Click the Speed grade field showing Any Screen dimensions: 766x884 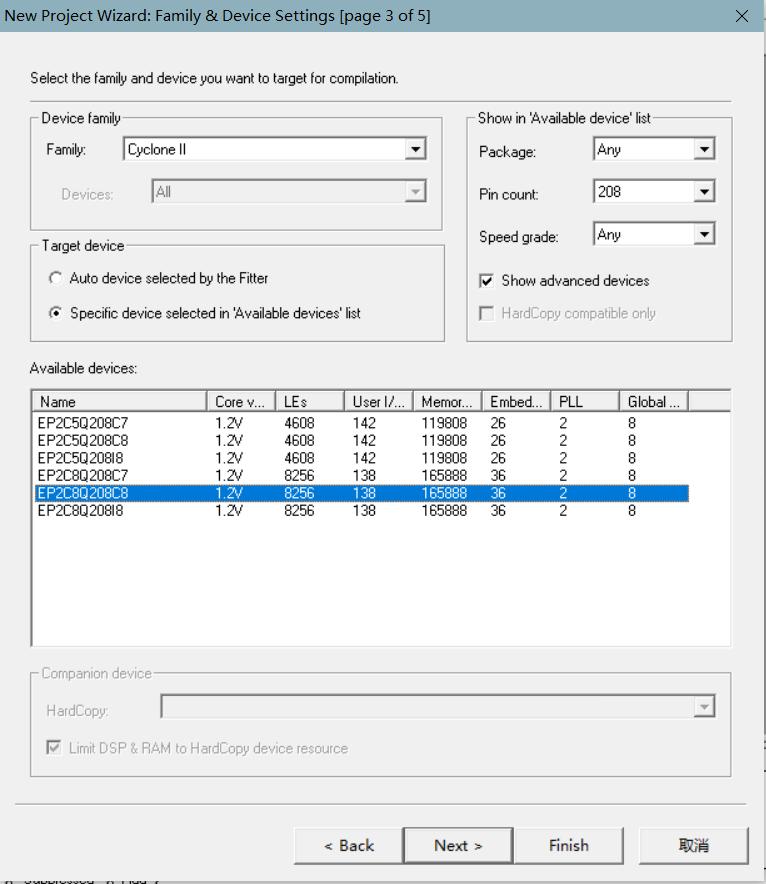(x=644, y=234)
